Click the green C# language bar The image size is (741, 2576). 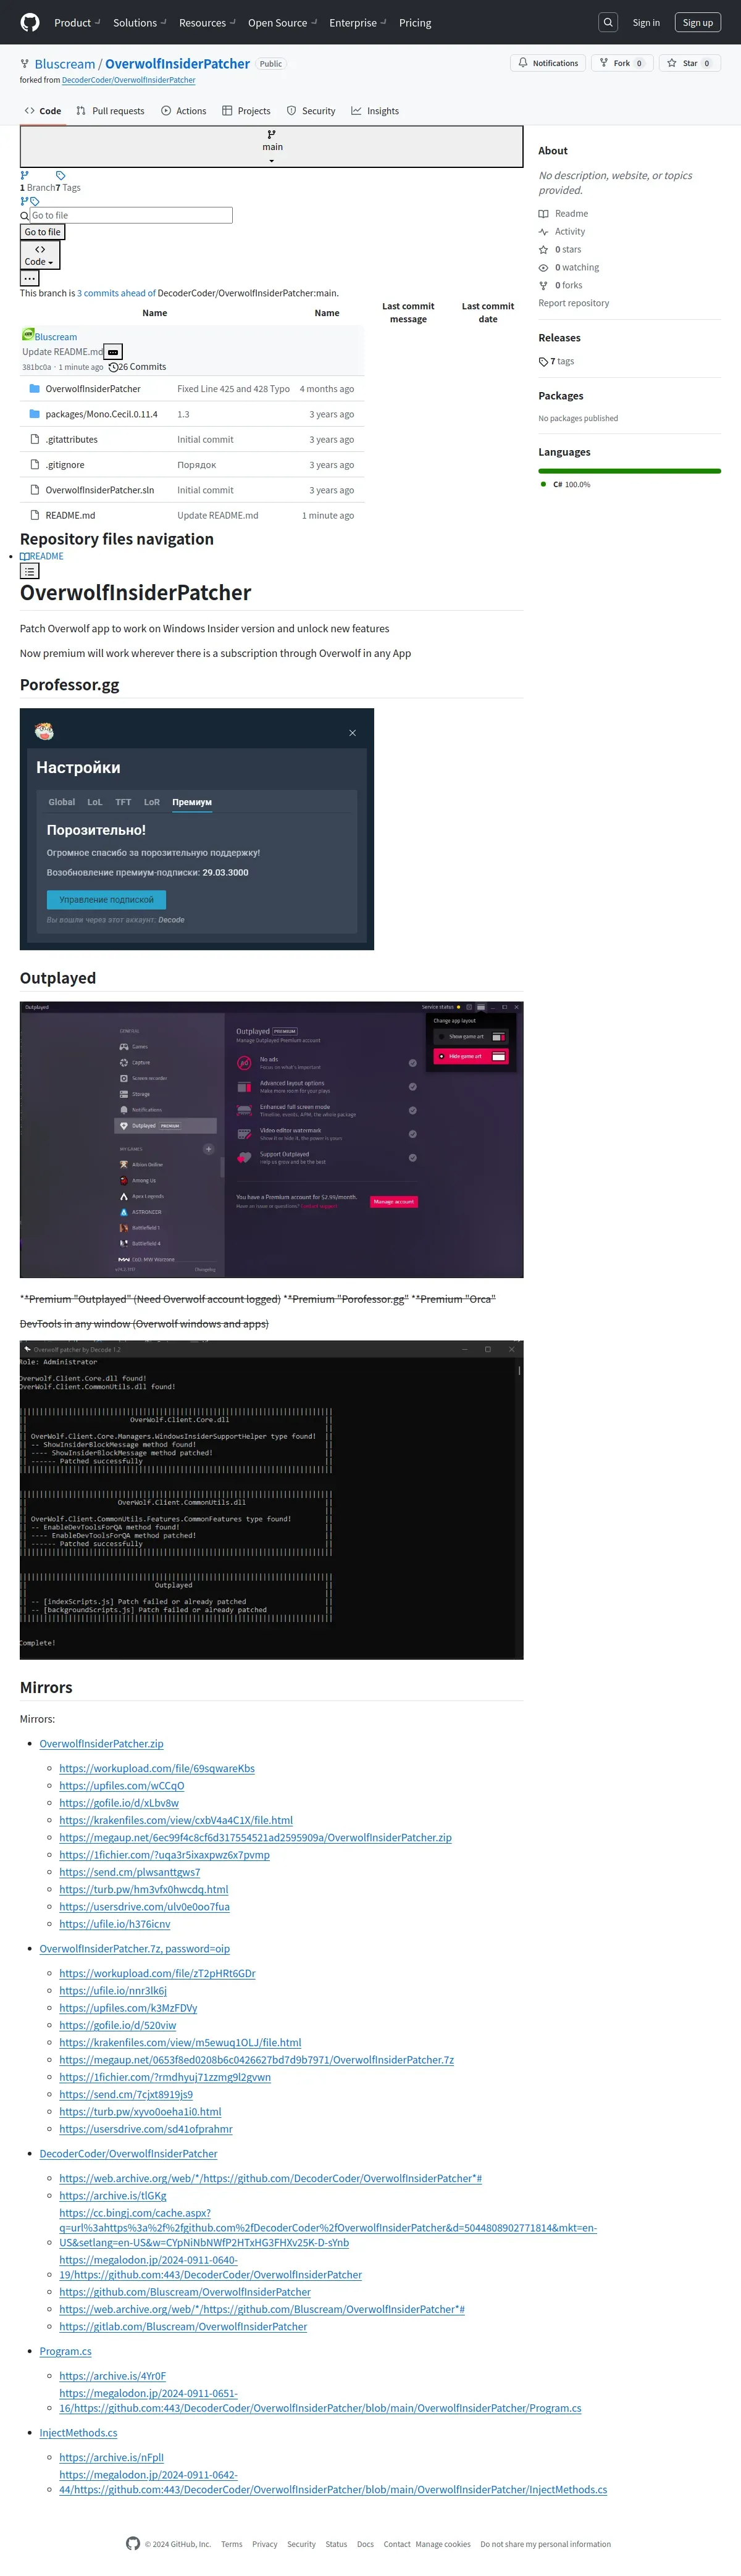(x=629, y=471)
